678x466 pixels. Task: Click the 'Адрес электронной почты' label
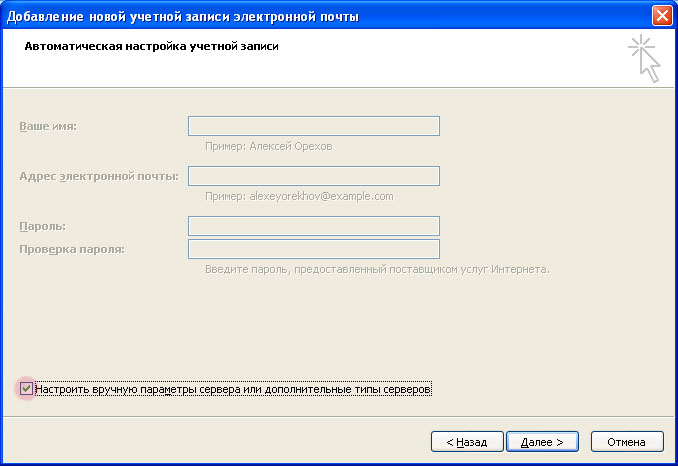click(98, 176)
